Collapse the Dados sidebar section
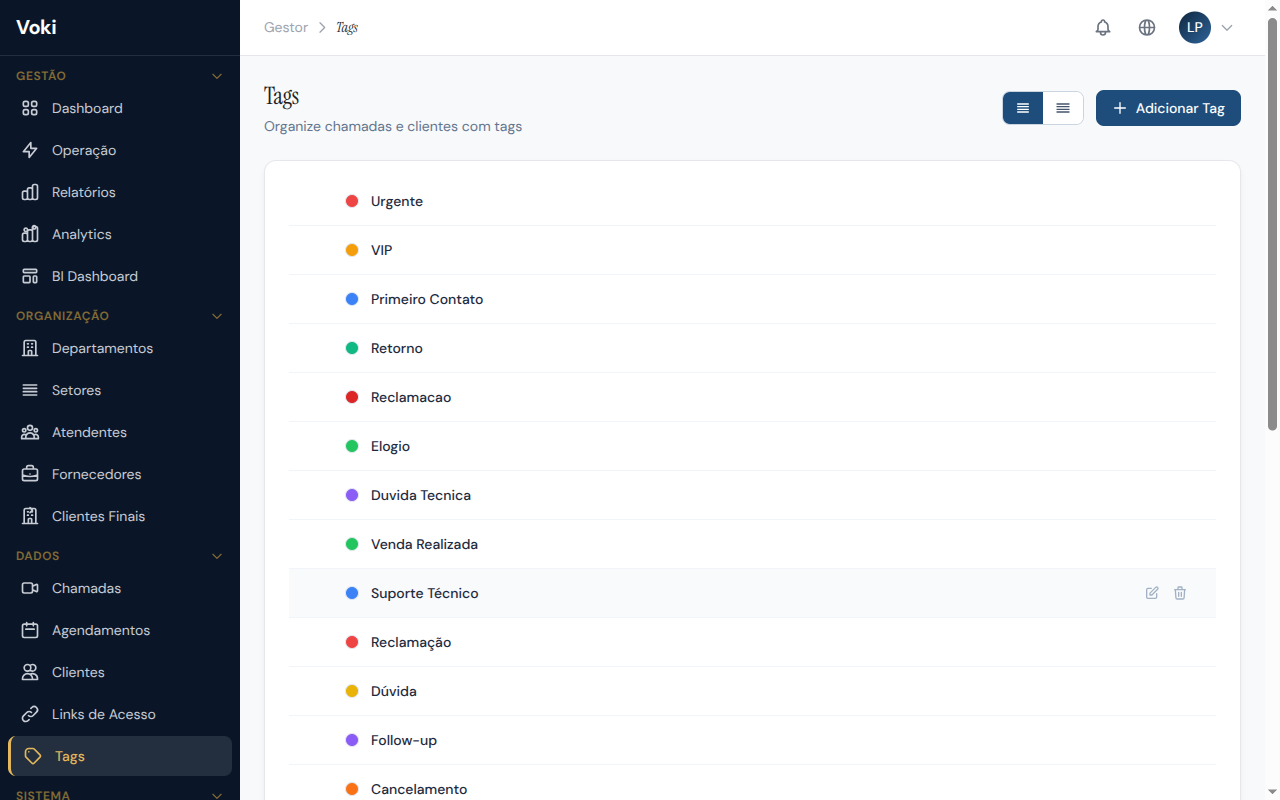This screenshot has height=800, width=1280. tap(217, 556)
